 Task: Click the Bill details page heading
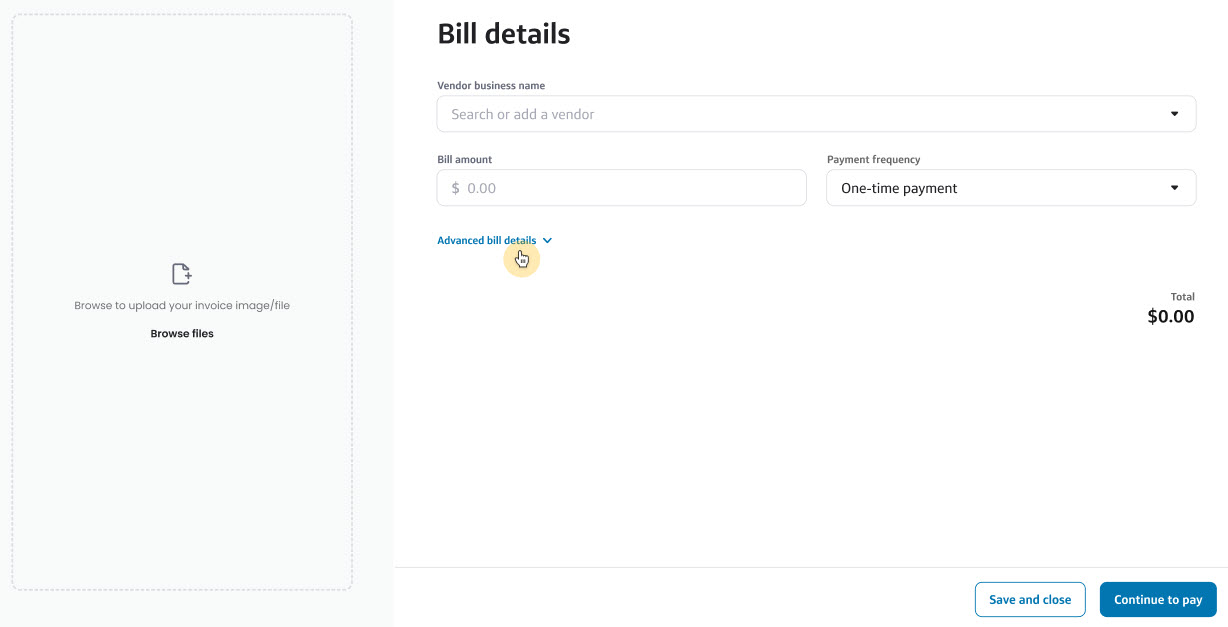point(503,33)
